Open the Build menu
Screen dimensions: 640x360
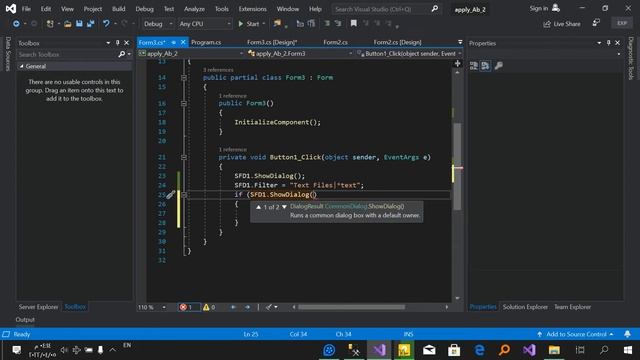pyautogui.click(x=118, y=9)
